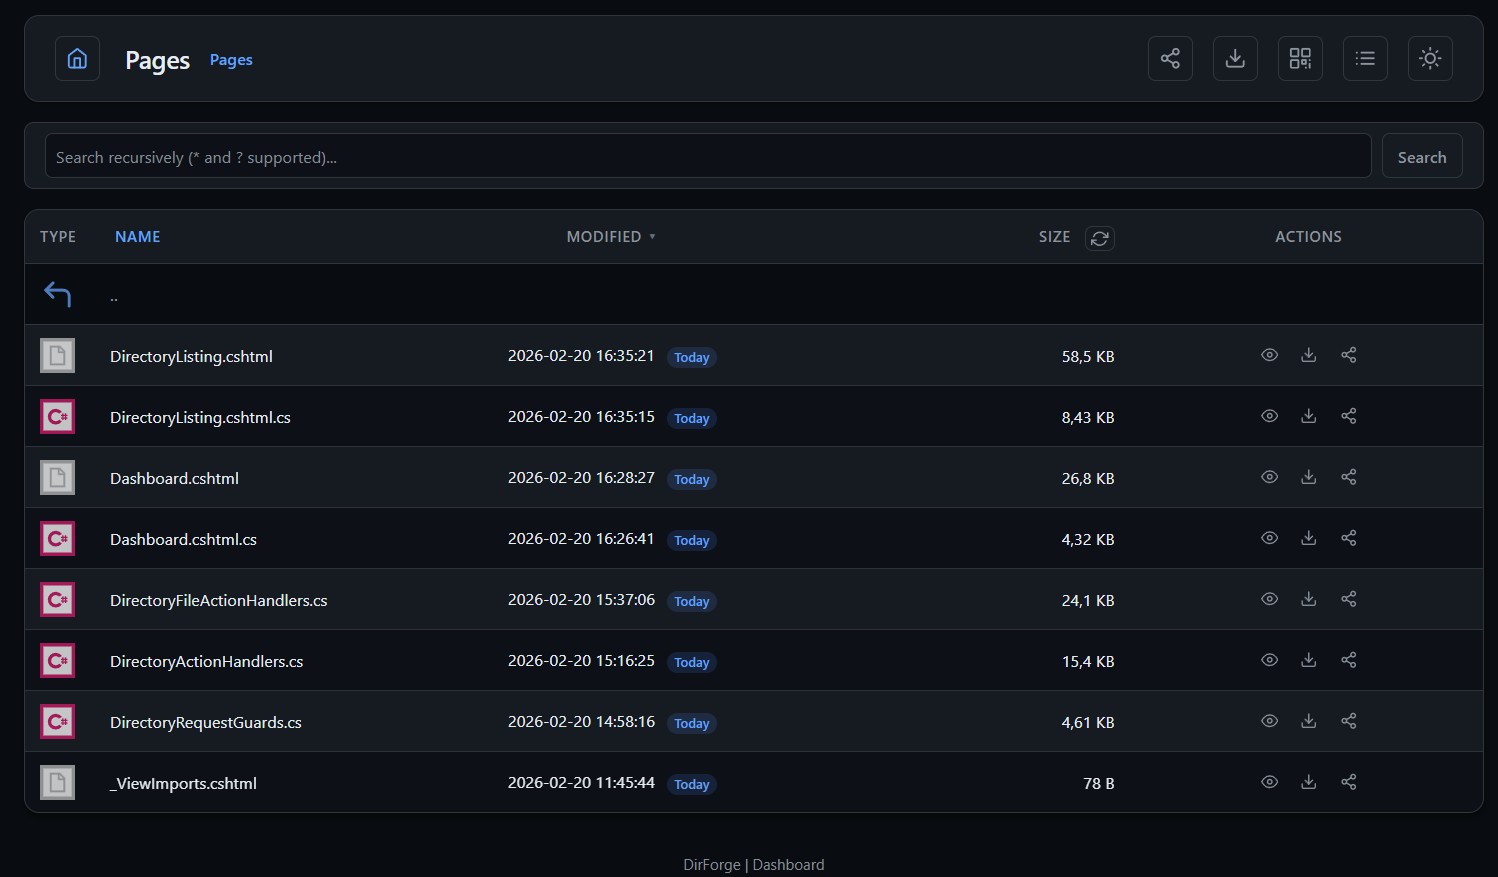
Task: Share DirectoryFileActionHandlers.cs via its row icon
Action: tap(1348, 599)
